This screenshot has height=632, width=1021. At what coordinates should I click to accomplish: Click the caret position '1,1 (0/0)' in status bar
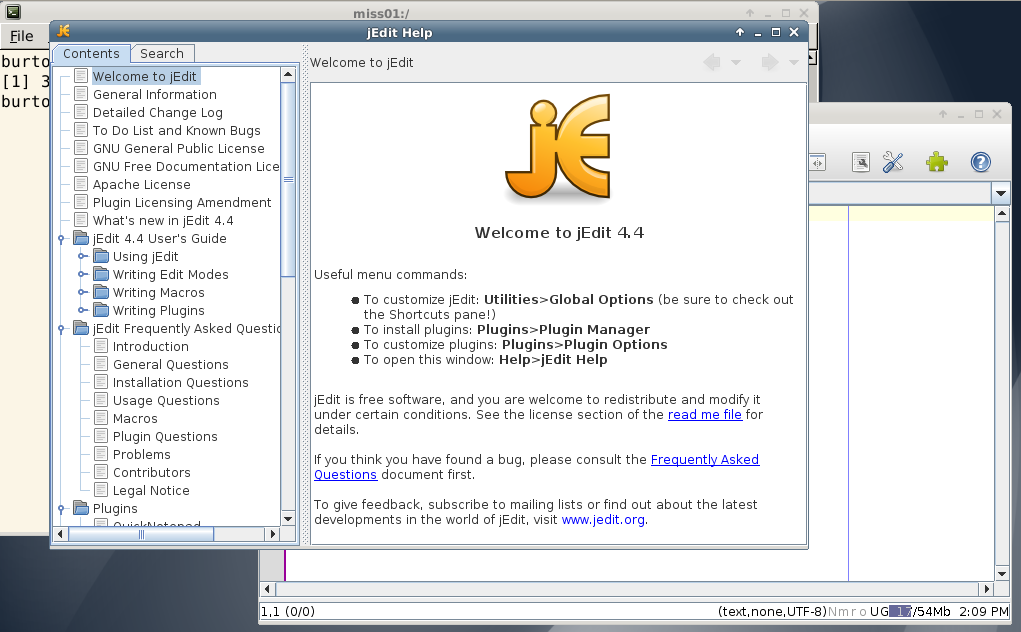(288, 612)
